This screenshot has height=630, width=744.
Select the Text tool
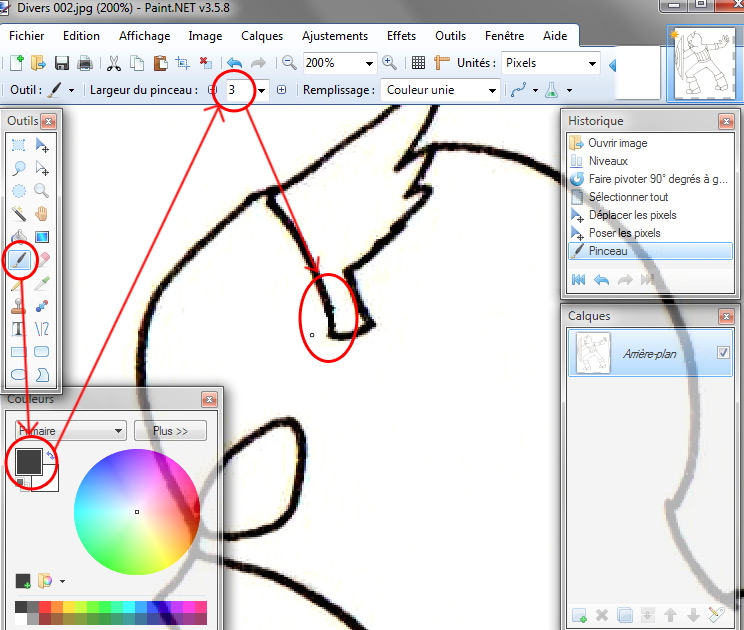pyautogui.click(x=19, y=329)
